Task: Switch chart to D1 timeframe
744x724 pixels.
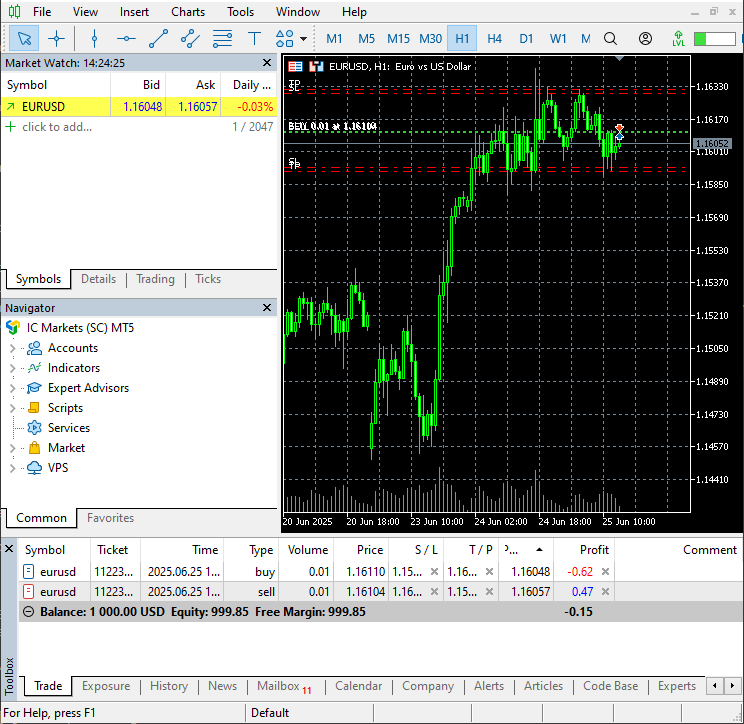Action: pyautogui.click(x=526, y=39)
